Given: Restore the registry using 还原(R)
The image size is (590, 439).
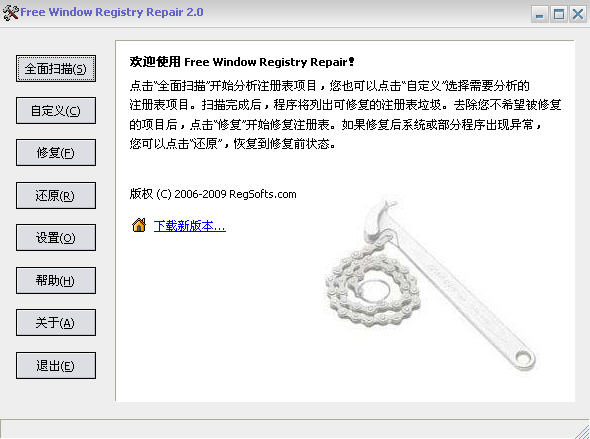Looking at the screenshot, I should (56, 196).
